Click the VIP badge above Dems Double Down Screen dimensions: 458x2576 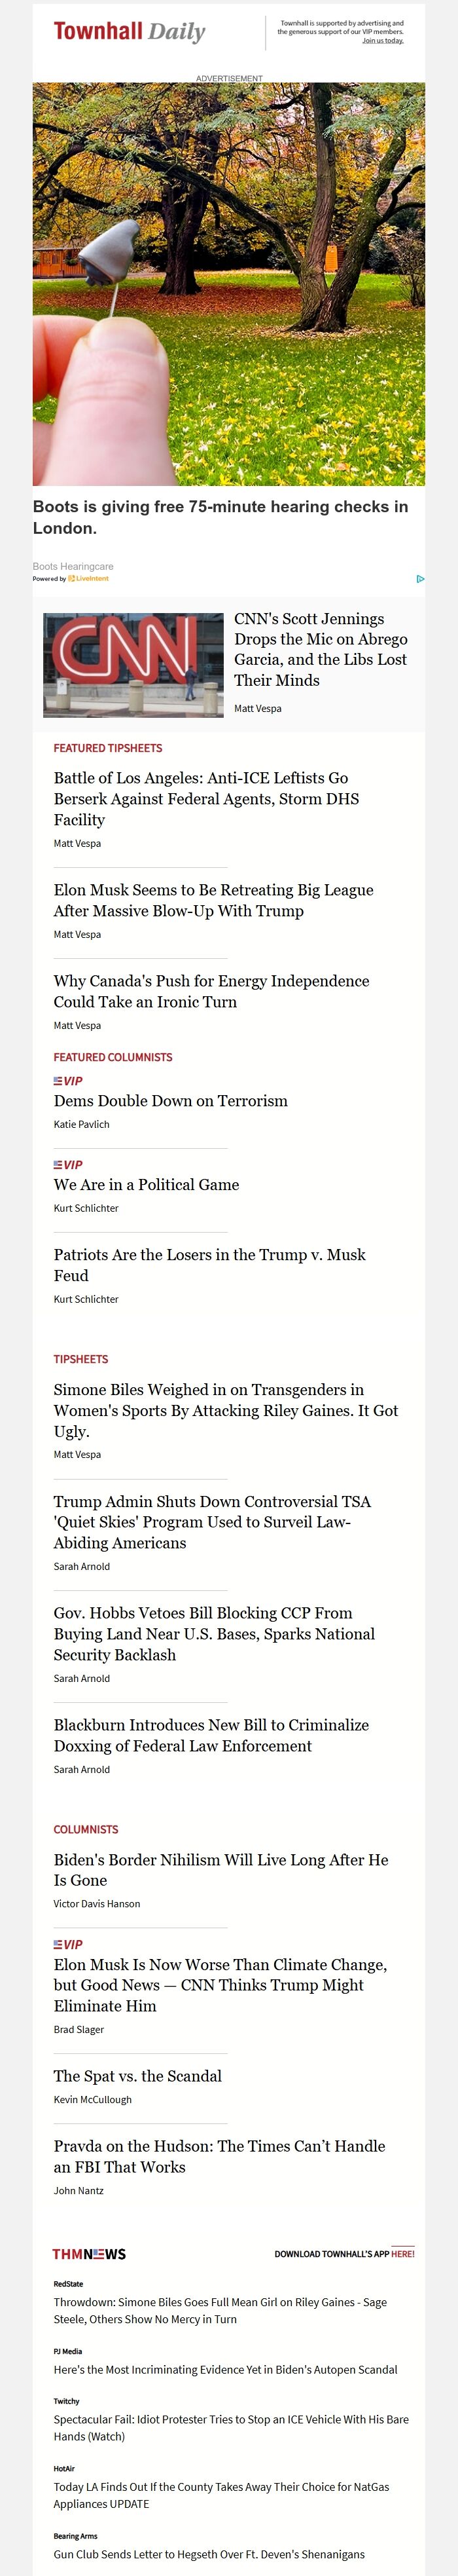(x=68, y=1081)
